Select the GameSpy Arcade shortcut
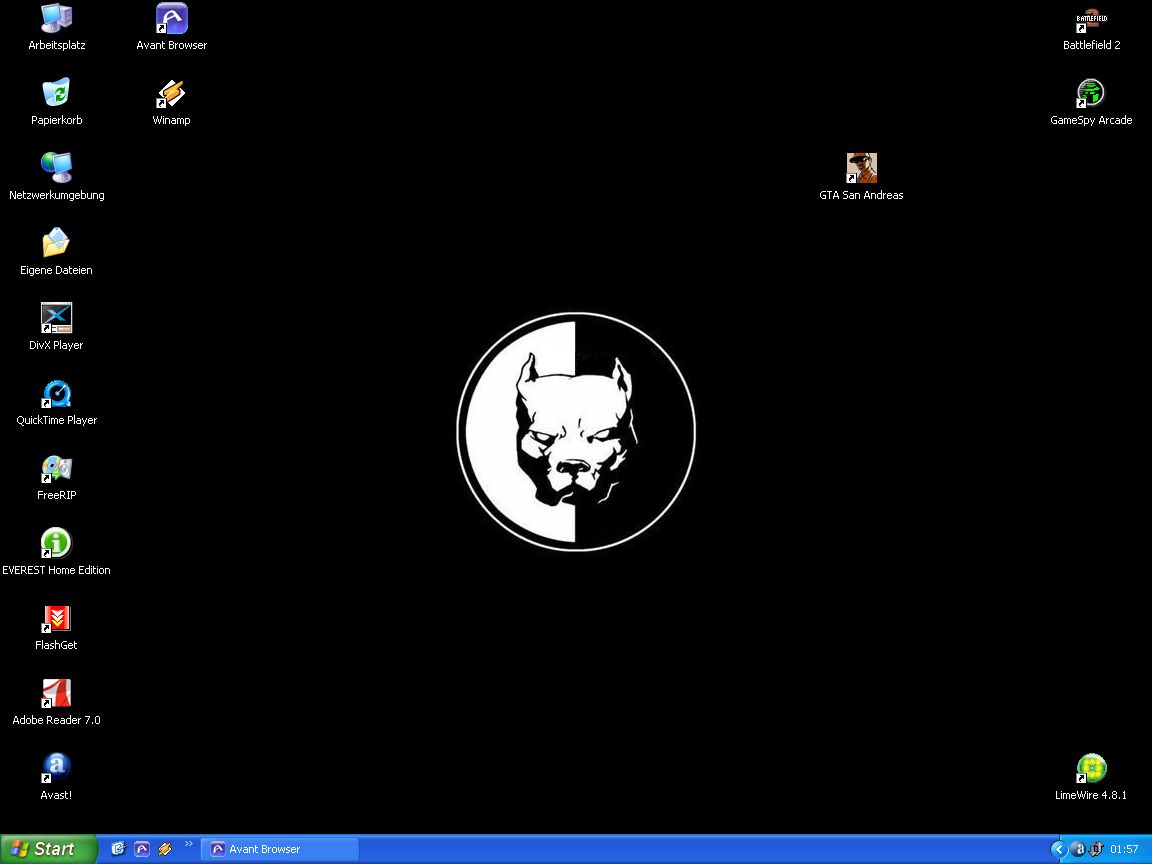Viewport: 1152px width, 864px height. pos(1091,94)
